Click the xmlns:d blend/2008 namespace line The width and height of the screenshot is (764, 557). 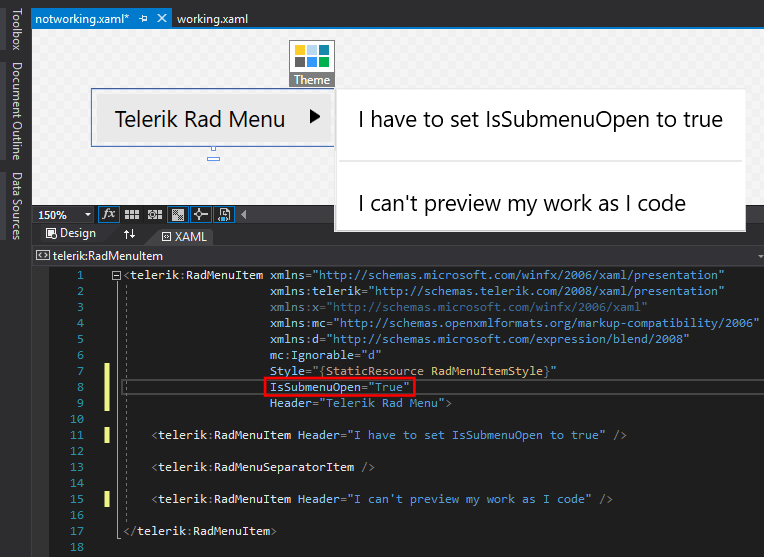[x=479, y=339]
